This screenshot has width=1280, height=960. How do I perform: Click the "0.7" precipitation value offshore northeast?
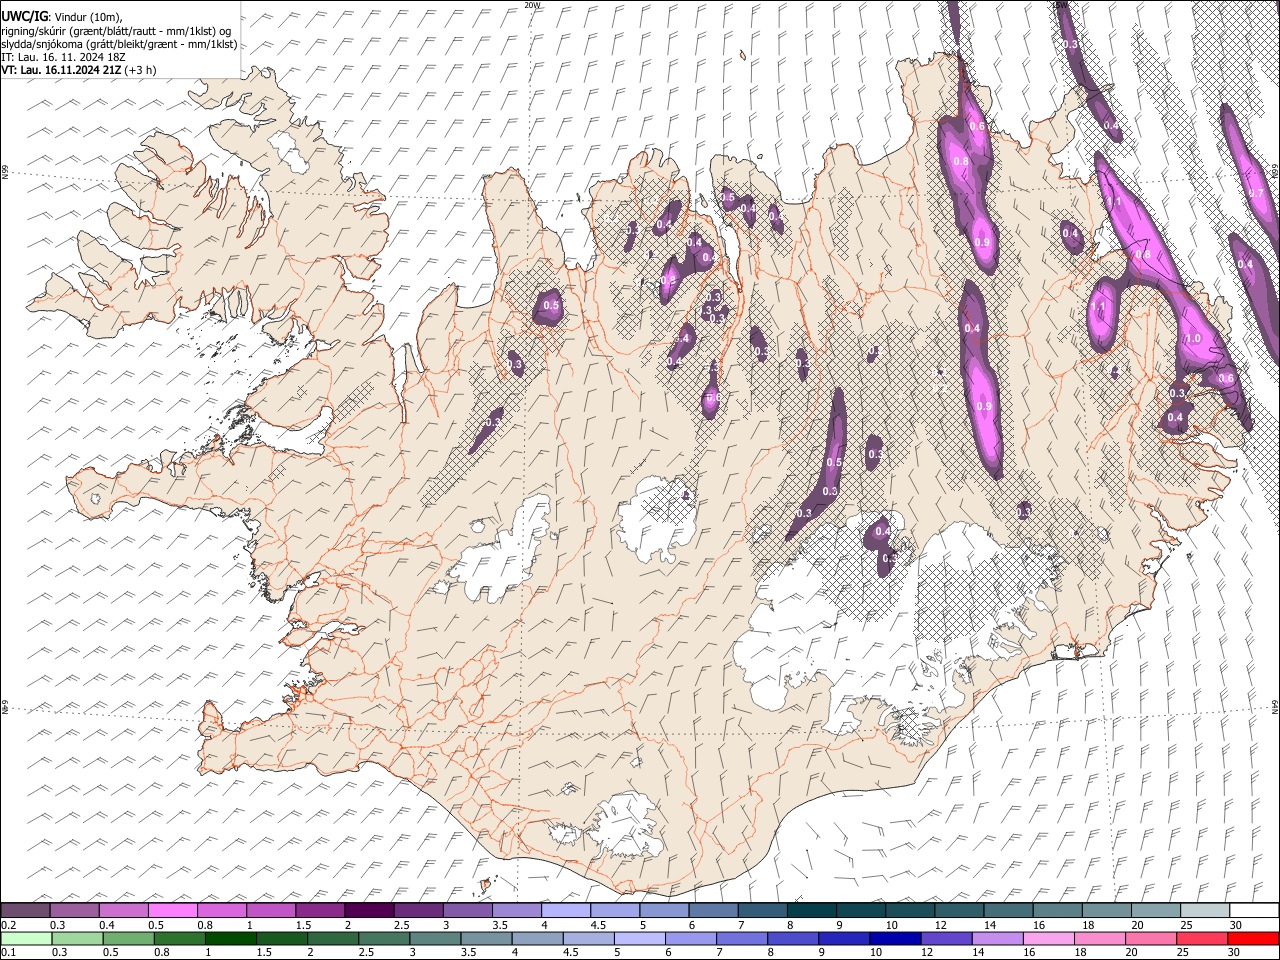pyautogui.click(x=1256, y=193)
